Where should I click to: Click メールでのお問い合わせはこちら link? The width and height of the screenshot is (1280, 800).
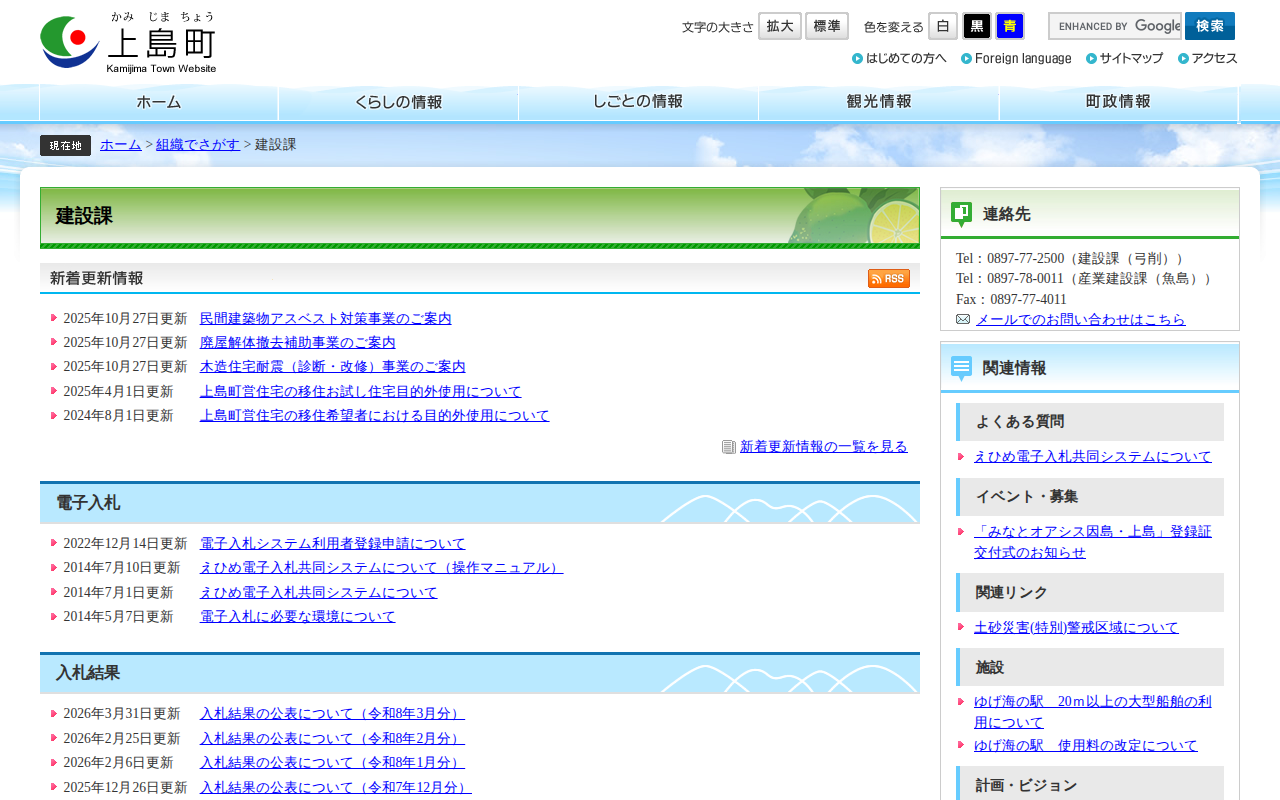click(x=1081, y=320)
